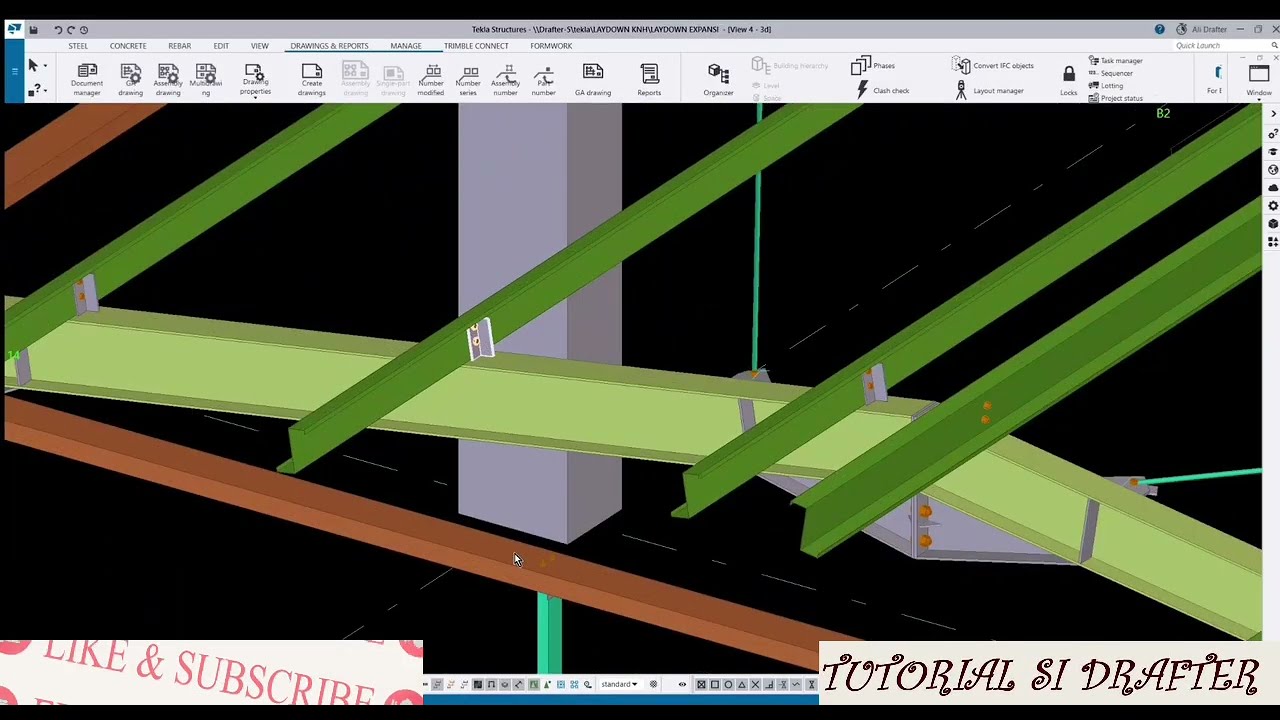
Task: Open the Reports tool
Action: 649,80
